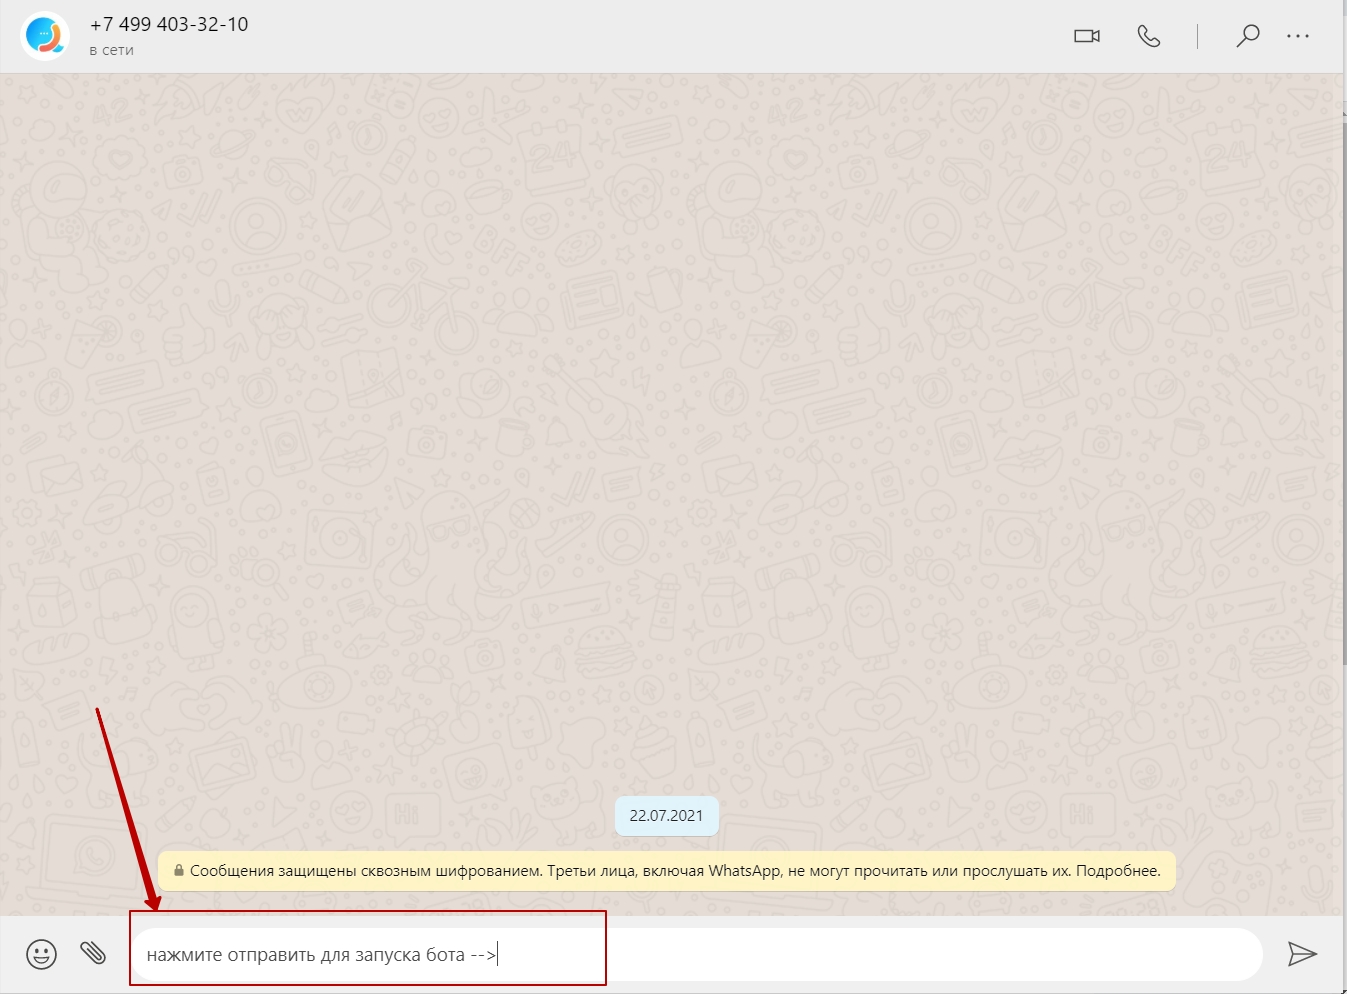1347x994 pixels.
Task: Open the three-dot chat menu
Action: [x=1298, y=36]
